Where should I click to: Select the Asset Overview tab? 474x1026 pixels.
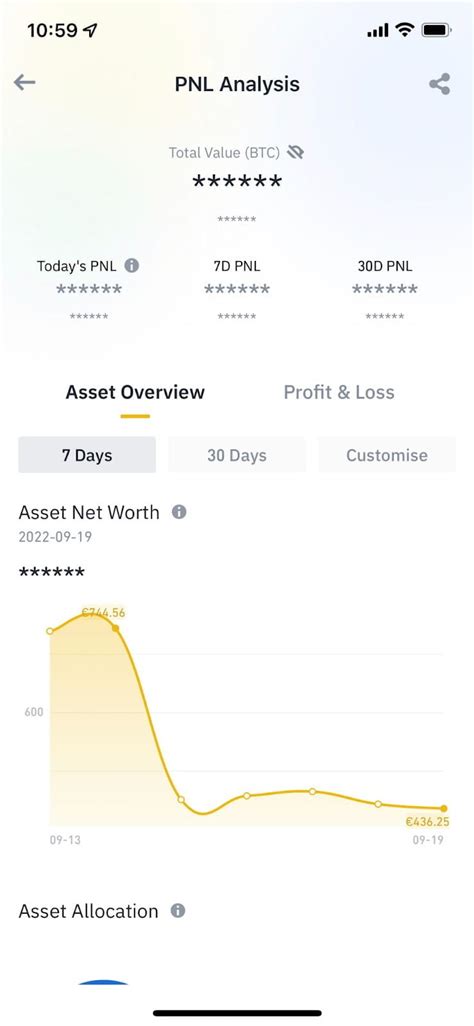pos(135,392)
